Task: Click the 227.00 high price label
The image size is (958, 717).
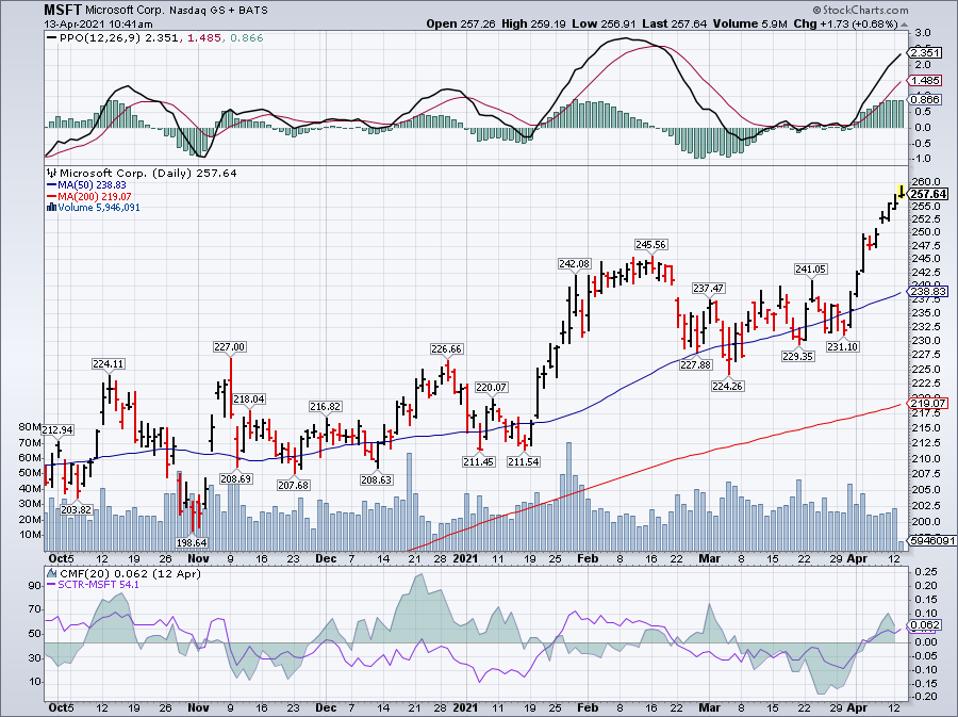Action: pyautogui.click(x=229, y=347)
